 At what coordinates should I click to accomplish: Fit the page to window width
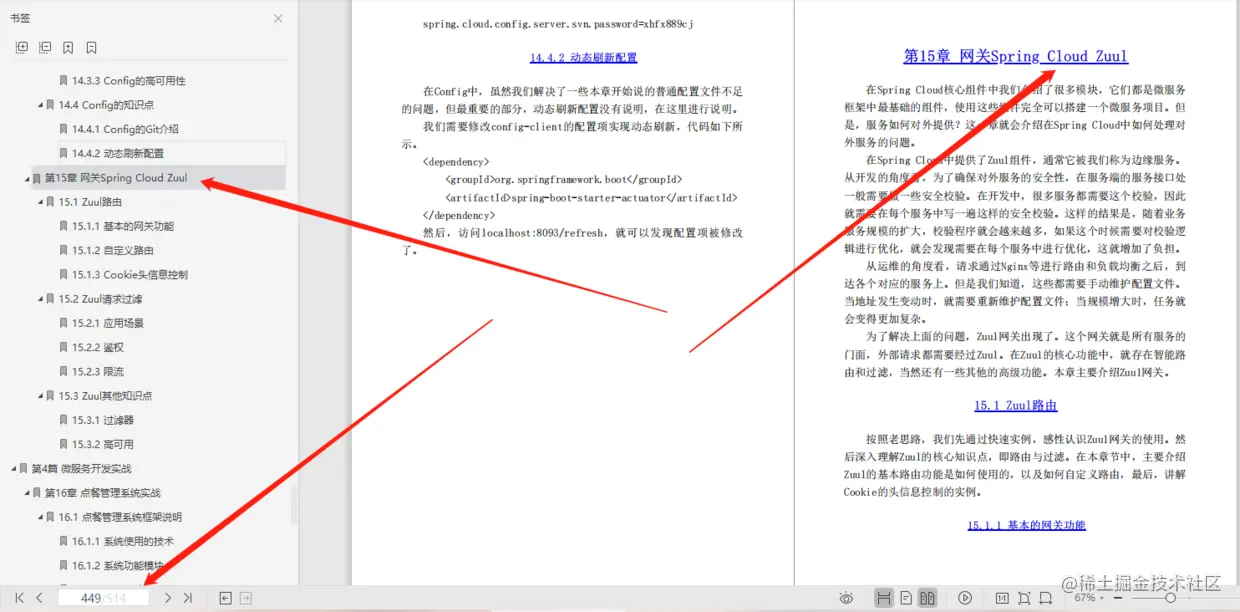tap(1046, 598)
